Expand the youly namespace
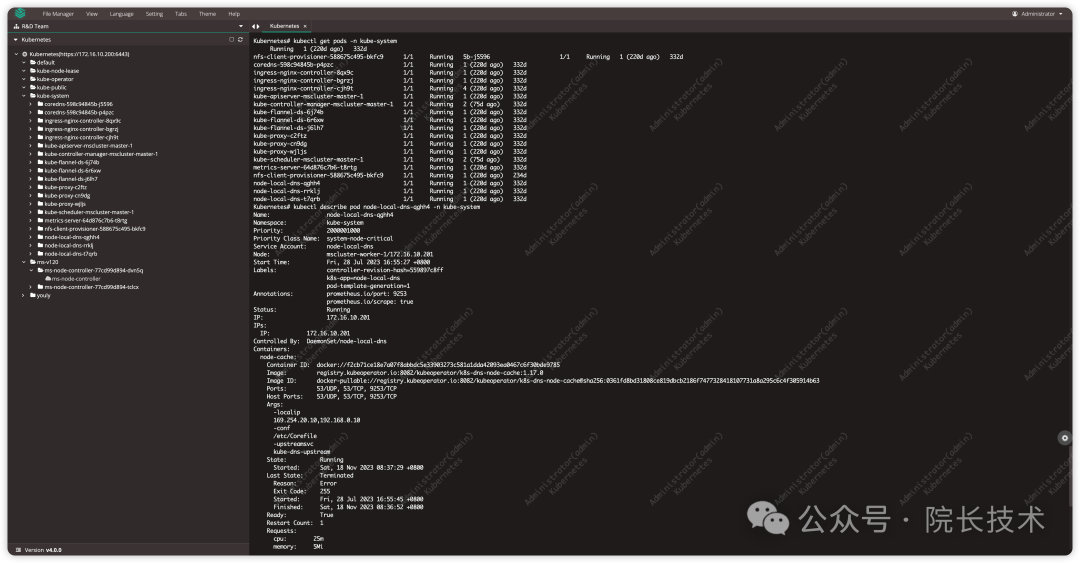 point(24,295)
